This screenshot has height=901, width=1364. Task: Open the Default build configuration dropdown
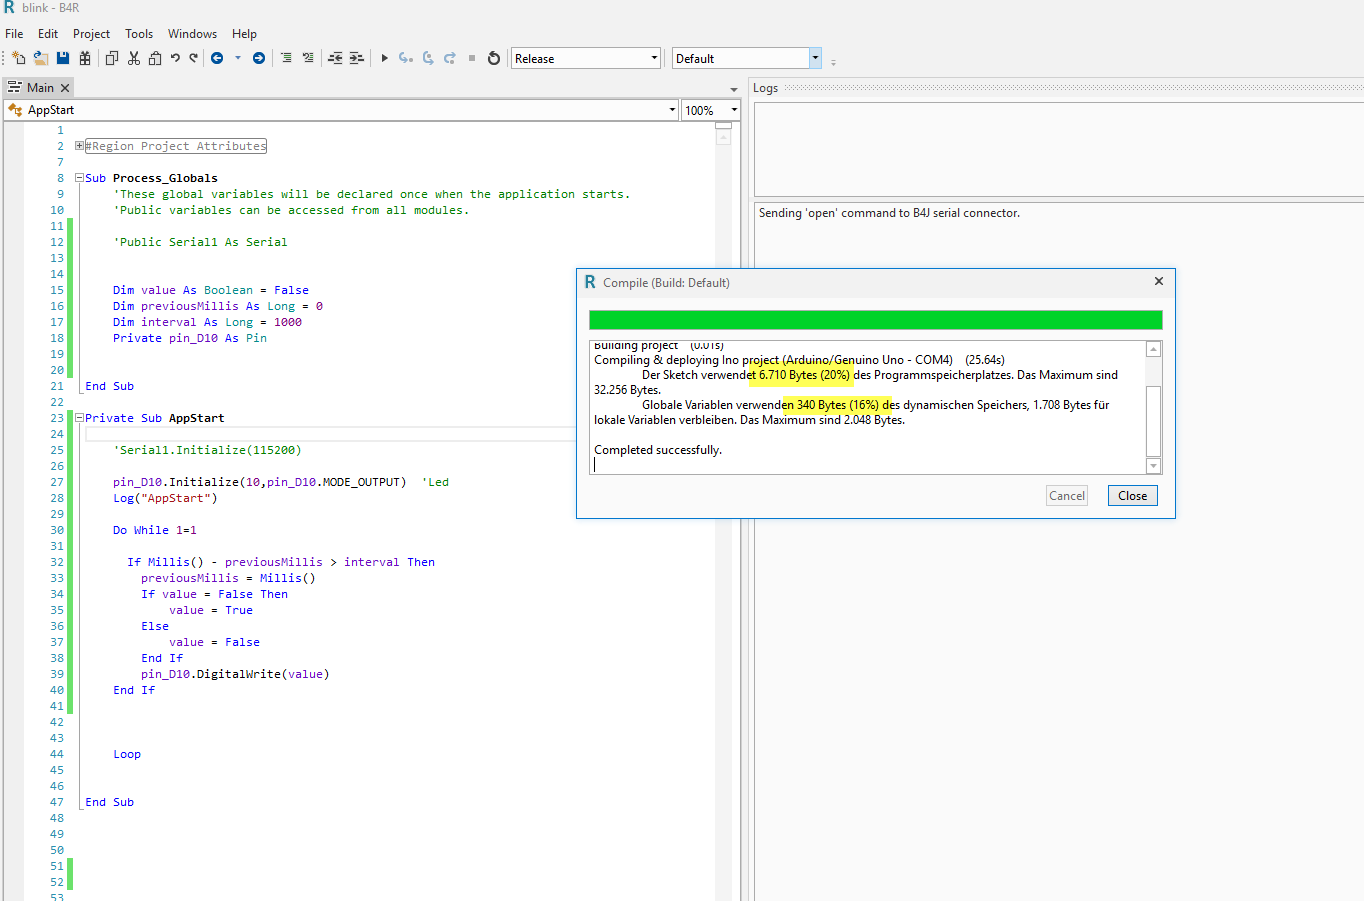click(815, 58)
